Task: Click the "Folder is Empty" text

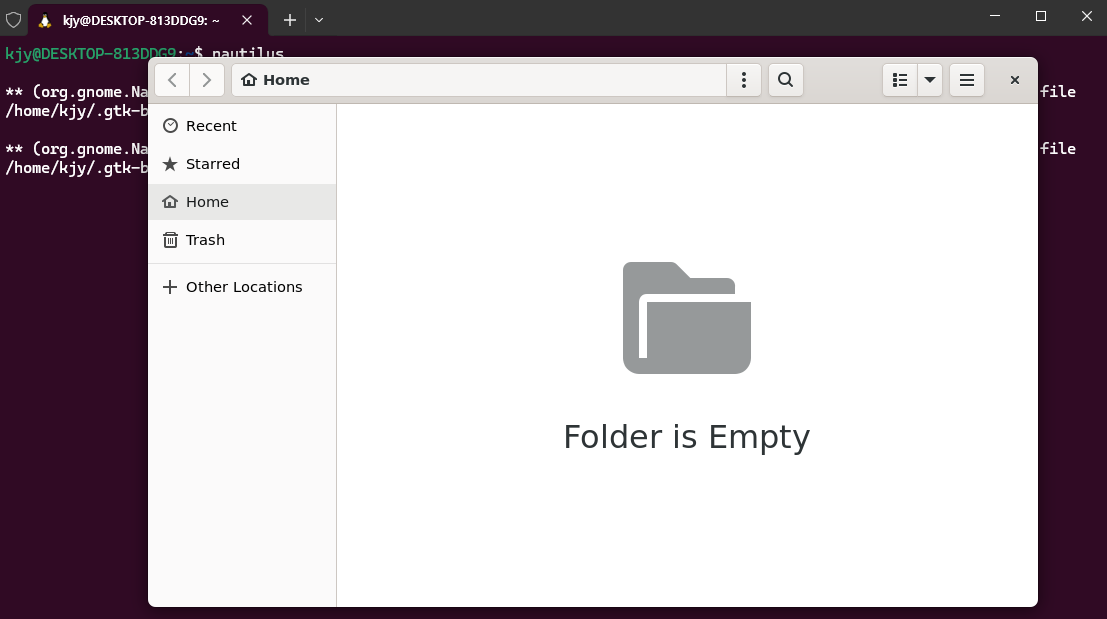Action: click(x=687, y=437)
